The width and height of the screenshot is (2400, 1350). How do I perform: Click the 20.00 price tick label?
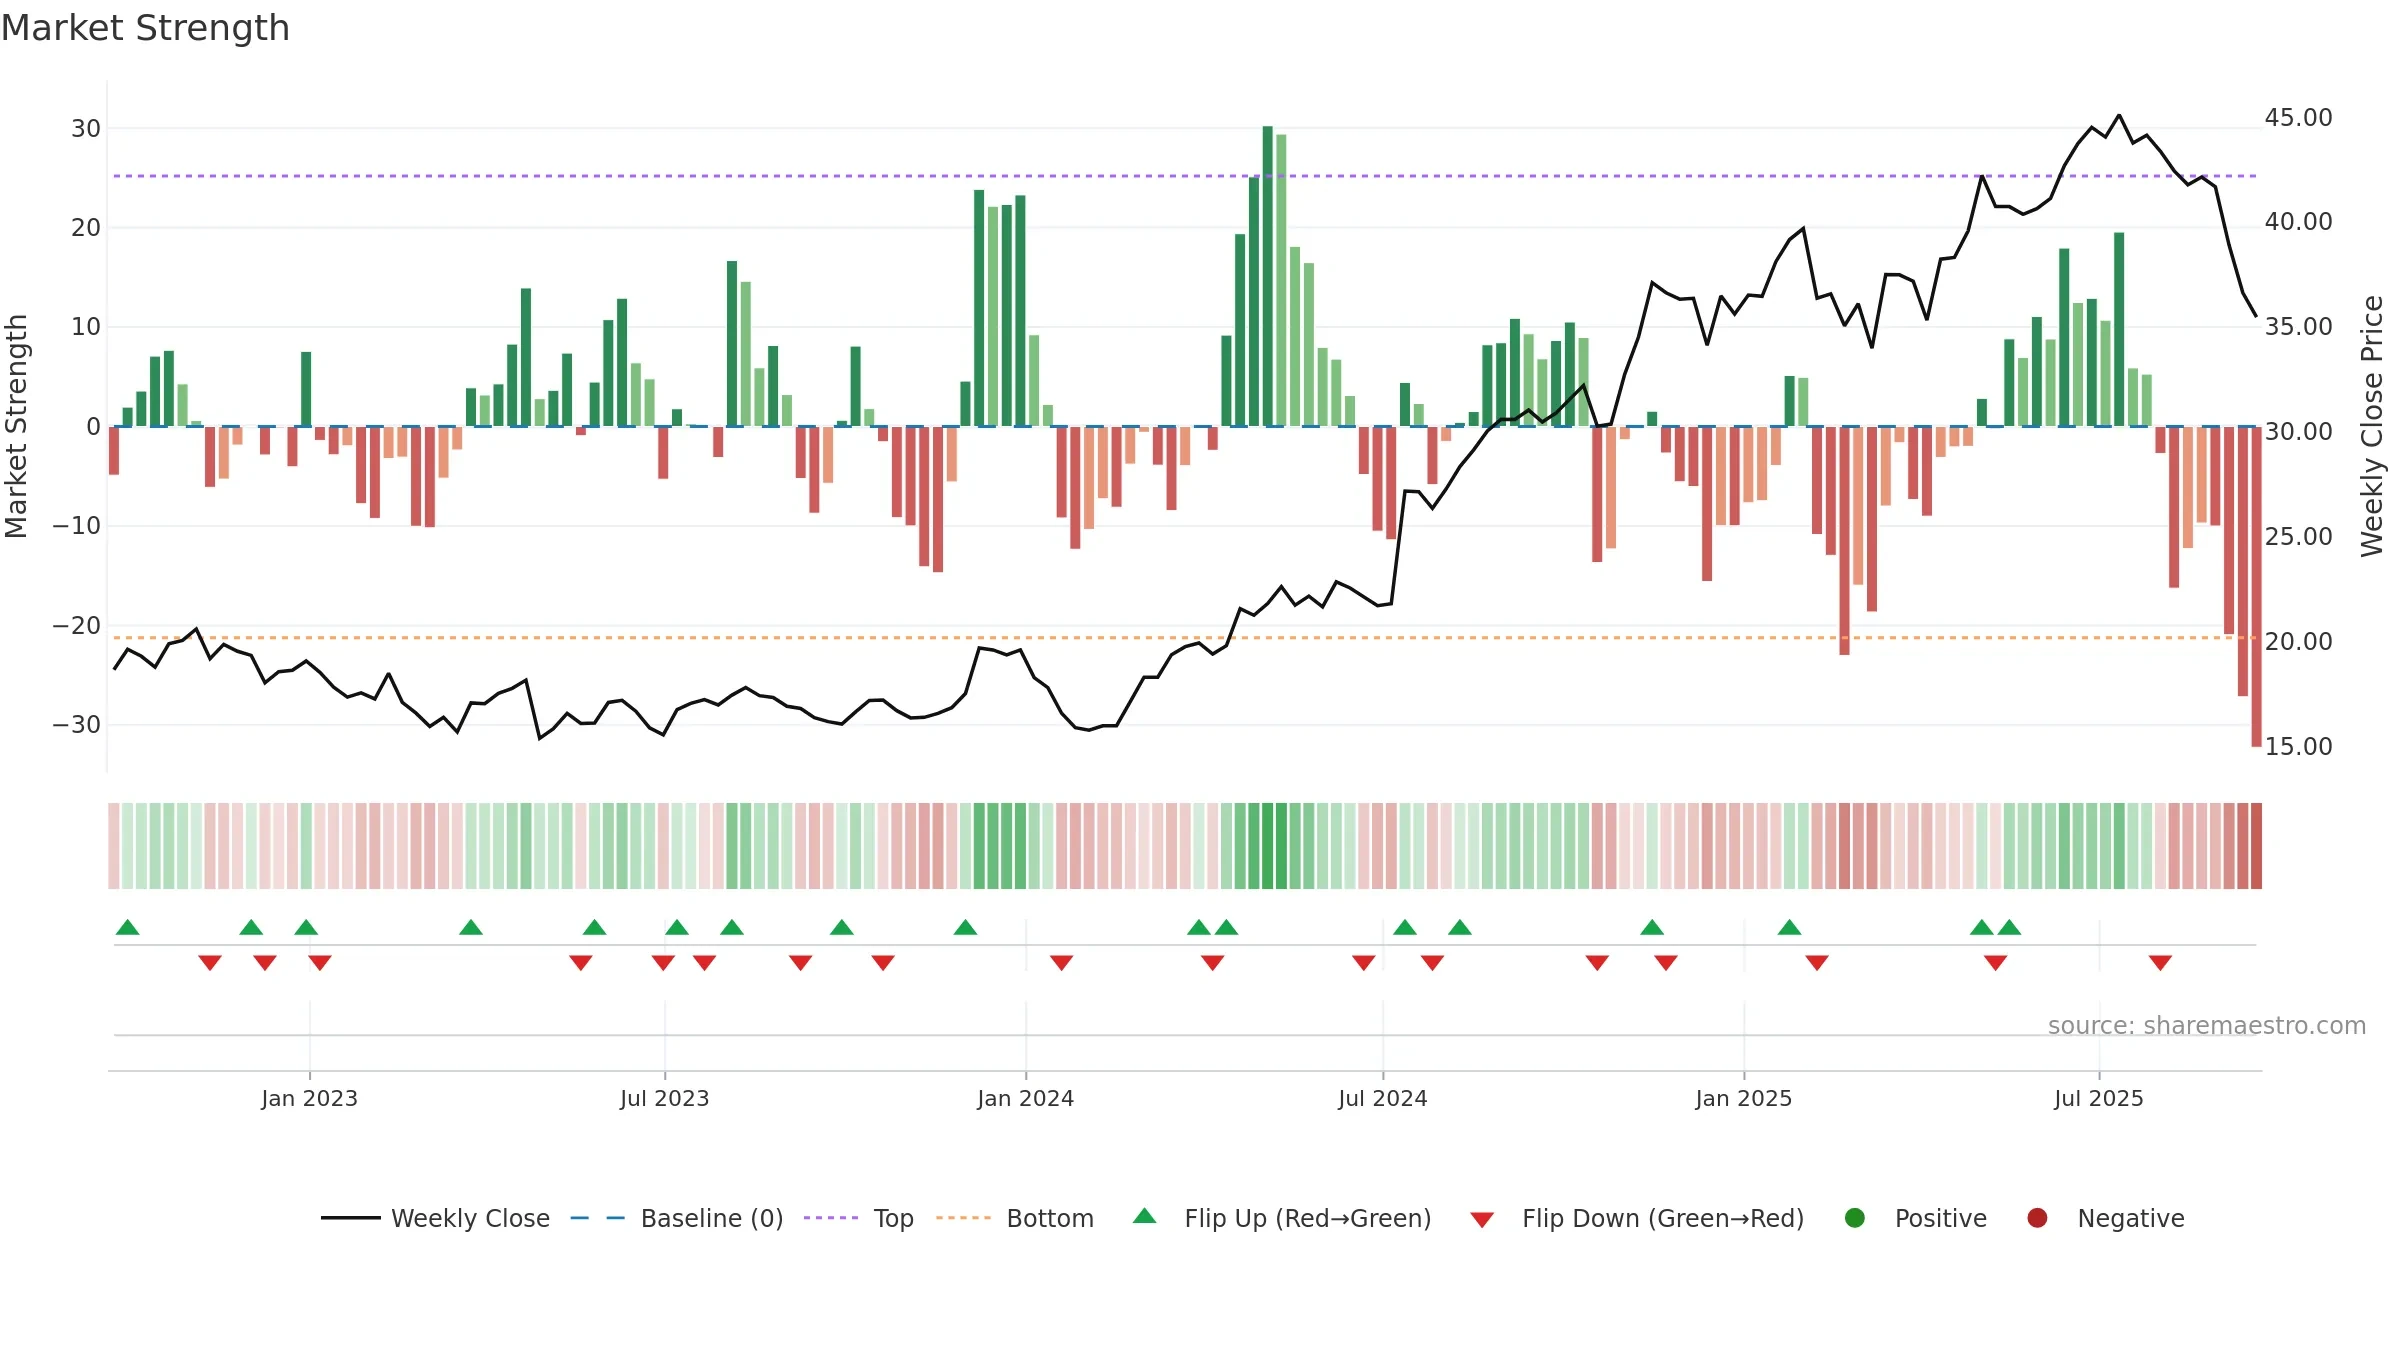(2298, 641)
